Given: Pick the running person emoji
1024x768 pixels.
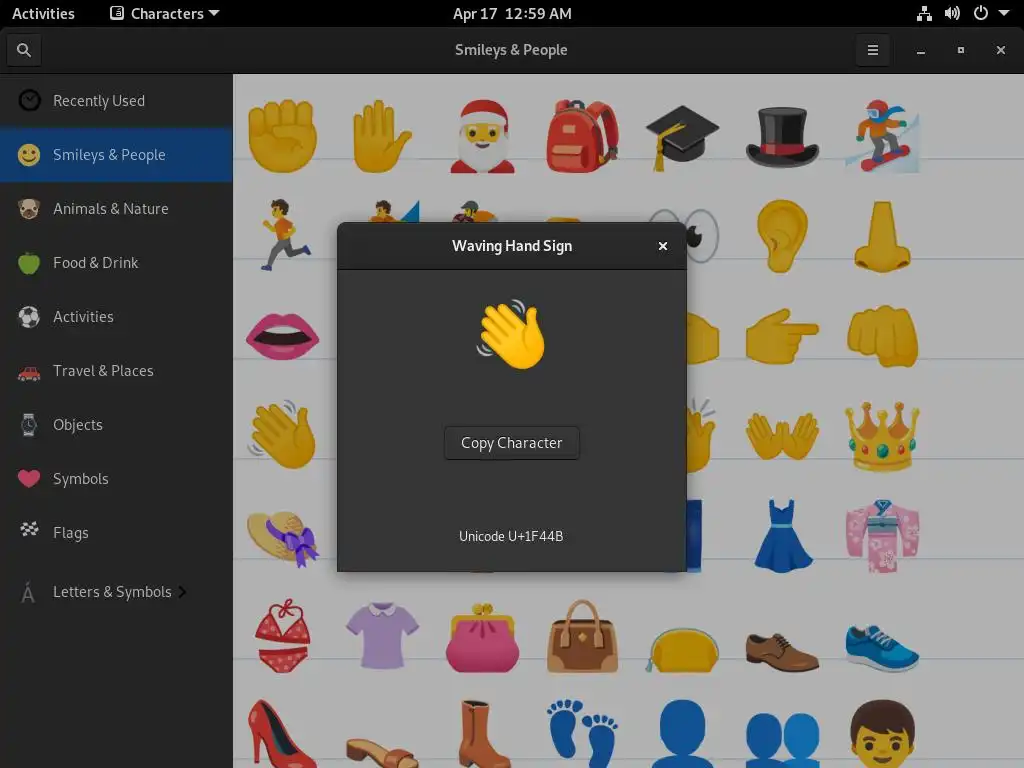Looking at the screenshot, I should [285, 235].
